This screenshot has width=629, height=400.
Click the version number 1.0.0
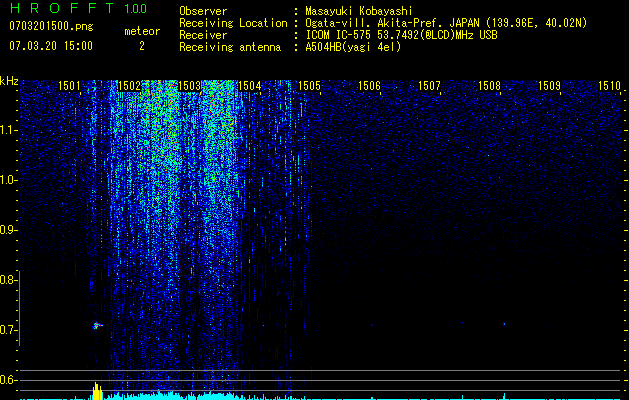point(135,8)
